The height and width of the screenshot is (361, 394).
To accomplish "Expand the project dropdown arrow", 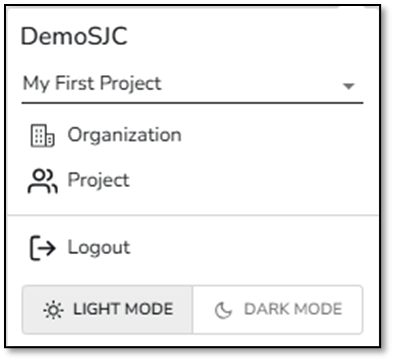I will (x=348, y=86).
